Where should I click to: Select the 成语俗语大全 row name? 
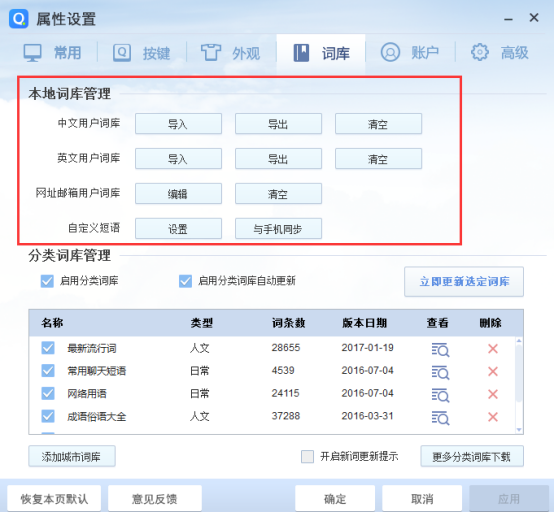[97, 417]
